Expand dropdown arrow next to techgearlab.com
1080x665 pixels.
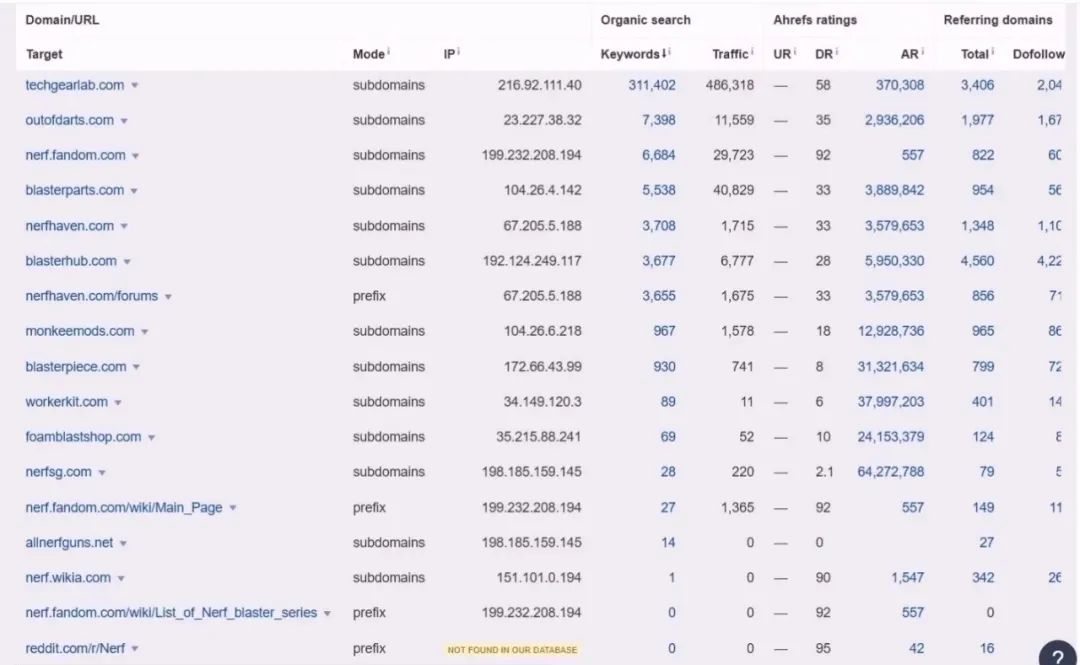pyautogui.click(x=135, y=86)
